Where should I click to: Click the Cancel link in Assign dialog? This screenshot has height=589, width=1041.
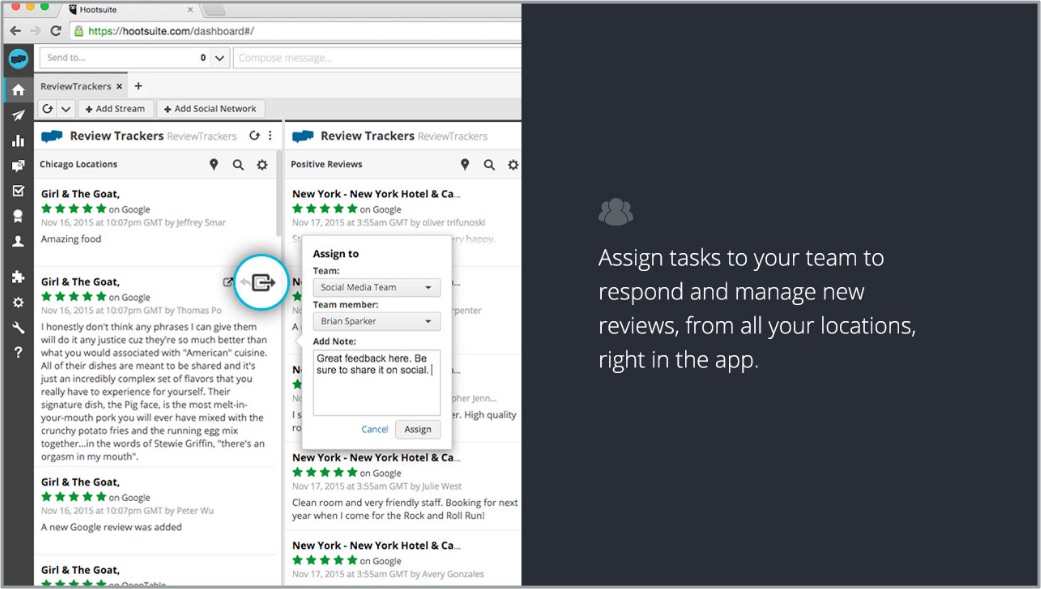(374, 430)
